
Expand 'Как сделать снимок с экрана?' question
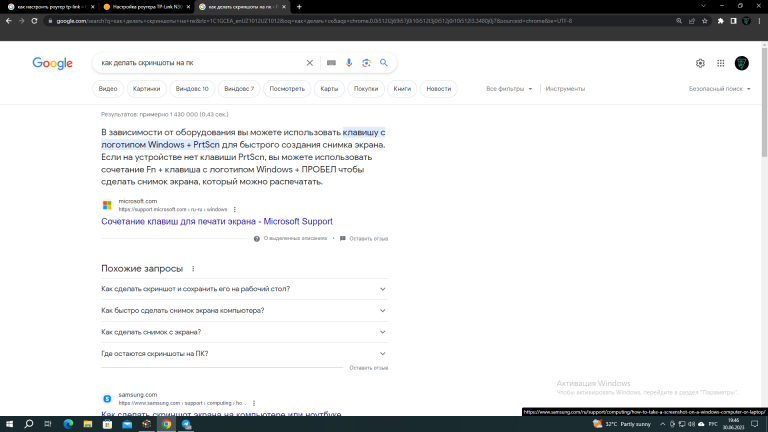point(244,332)
